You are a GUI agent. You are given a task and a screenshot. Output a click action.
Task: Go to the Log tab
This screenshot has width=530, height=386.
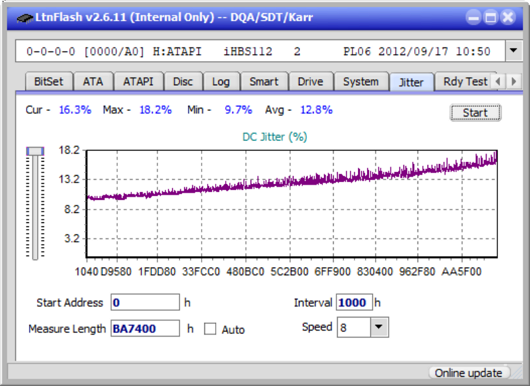[x=221, y=81]
